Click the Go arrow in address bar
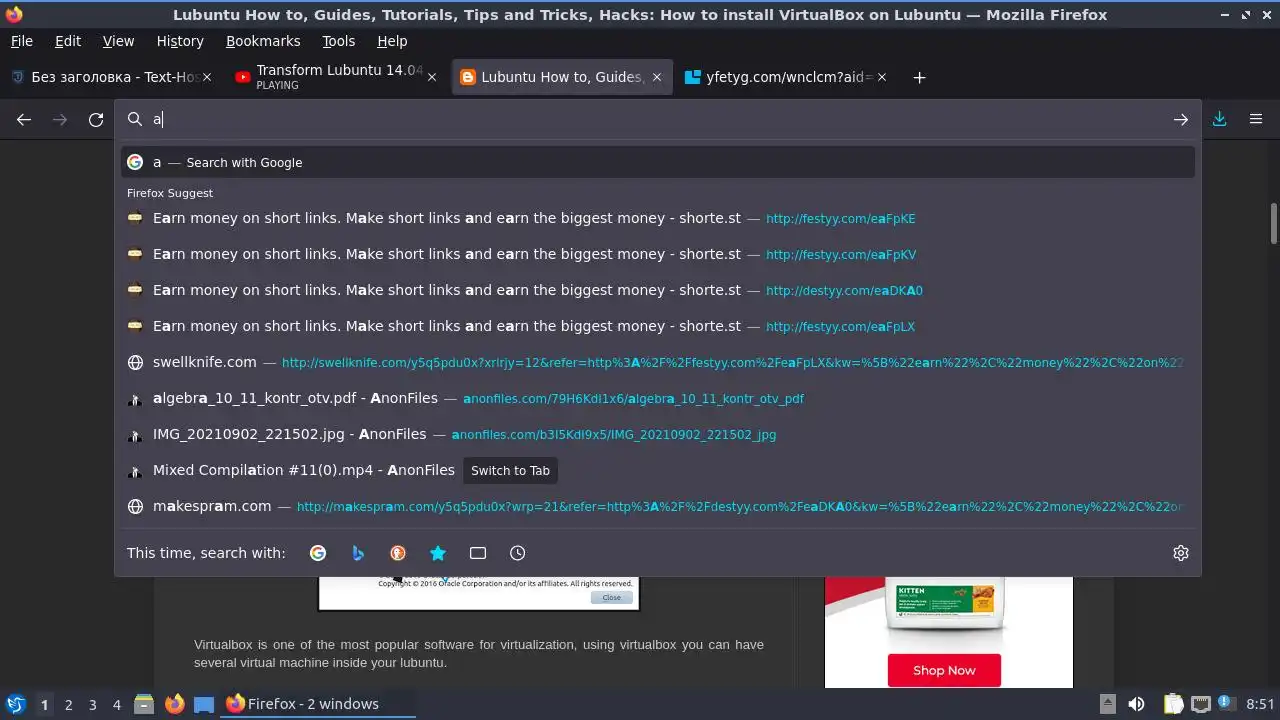Image resolution: width=1280 pixels, height=720 pixels. click(1181, 120)
